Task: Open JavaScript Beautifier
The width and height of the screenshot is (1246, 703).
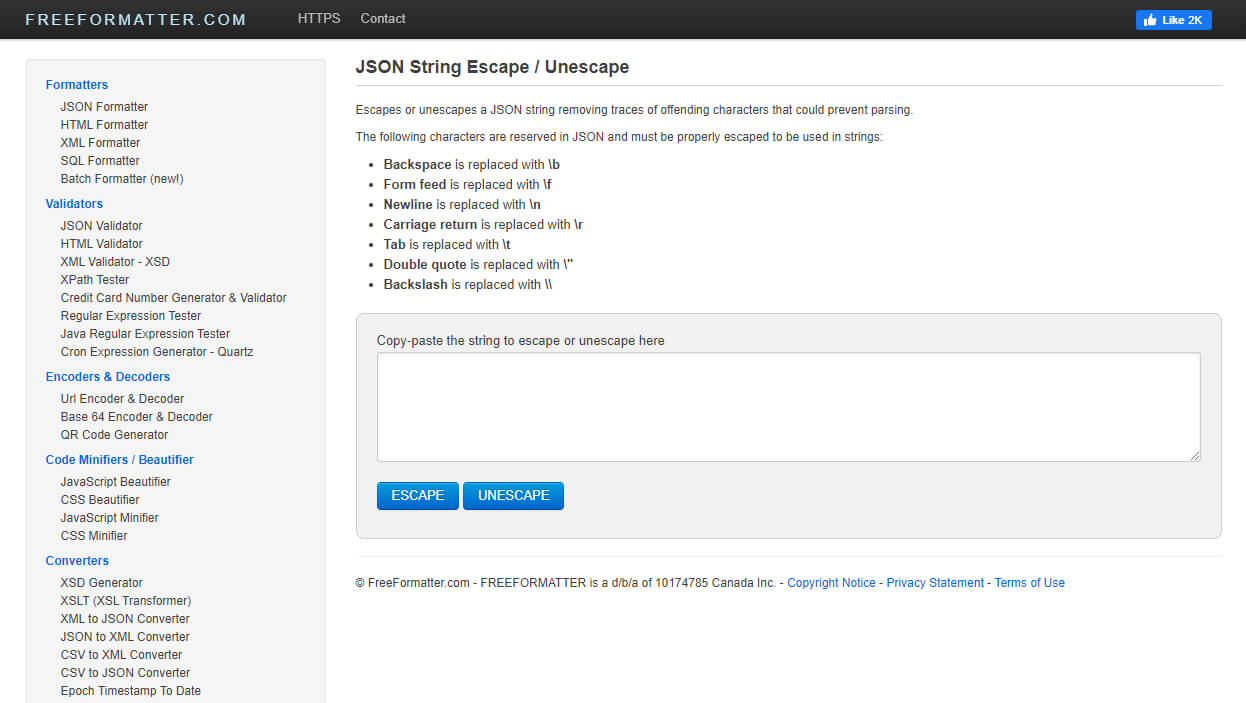Action: tap(115, 482)
